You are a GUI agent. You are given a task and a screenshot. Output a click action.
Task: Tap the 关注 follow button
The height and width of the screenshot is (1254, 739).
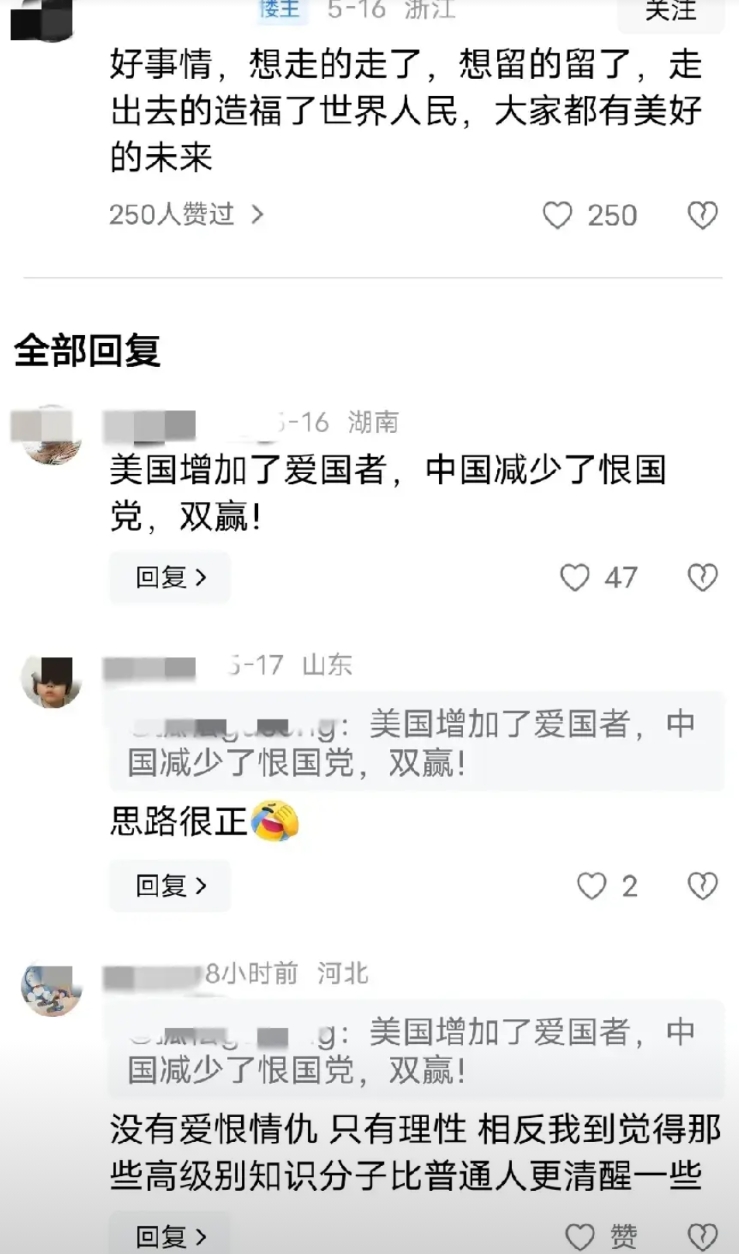tap(671, 12)
